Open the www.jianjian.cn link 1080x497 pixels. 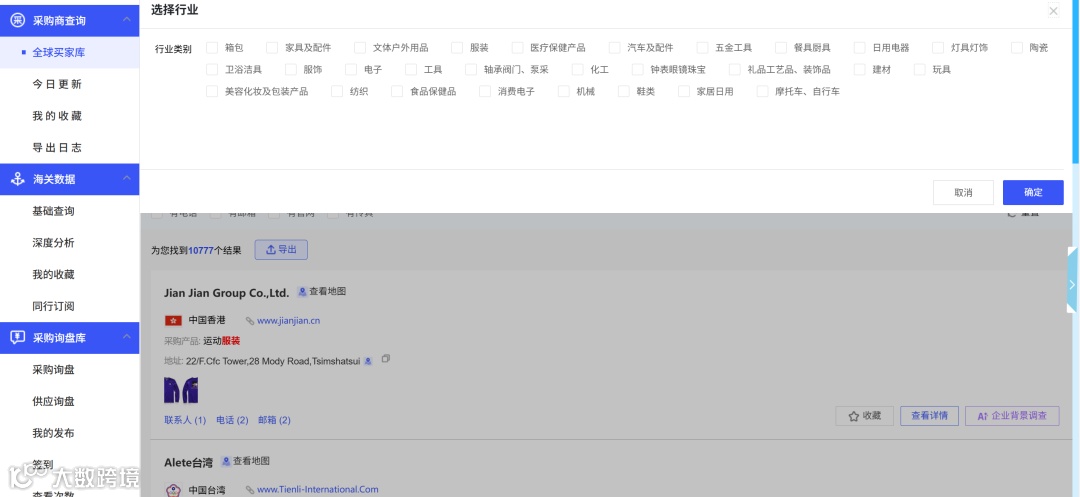point(289,321)
